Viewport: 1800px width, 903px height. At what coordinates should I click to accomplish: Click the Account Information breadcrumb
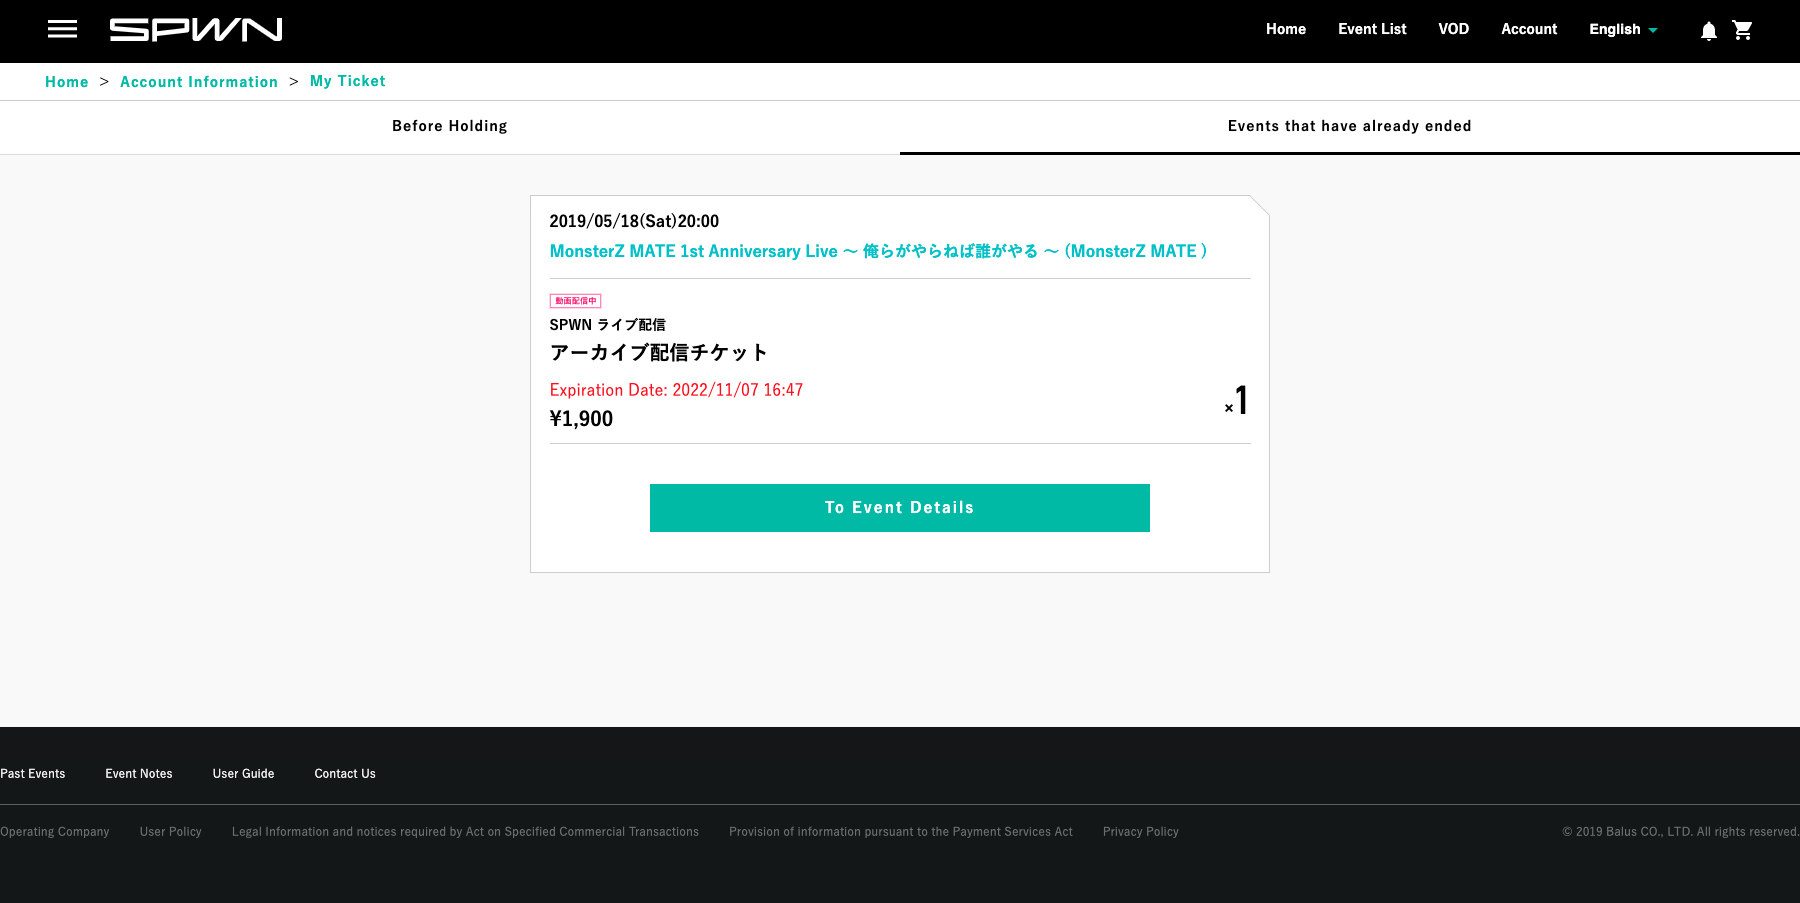(199, 82)
